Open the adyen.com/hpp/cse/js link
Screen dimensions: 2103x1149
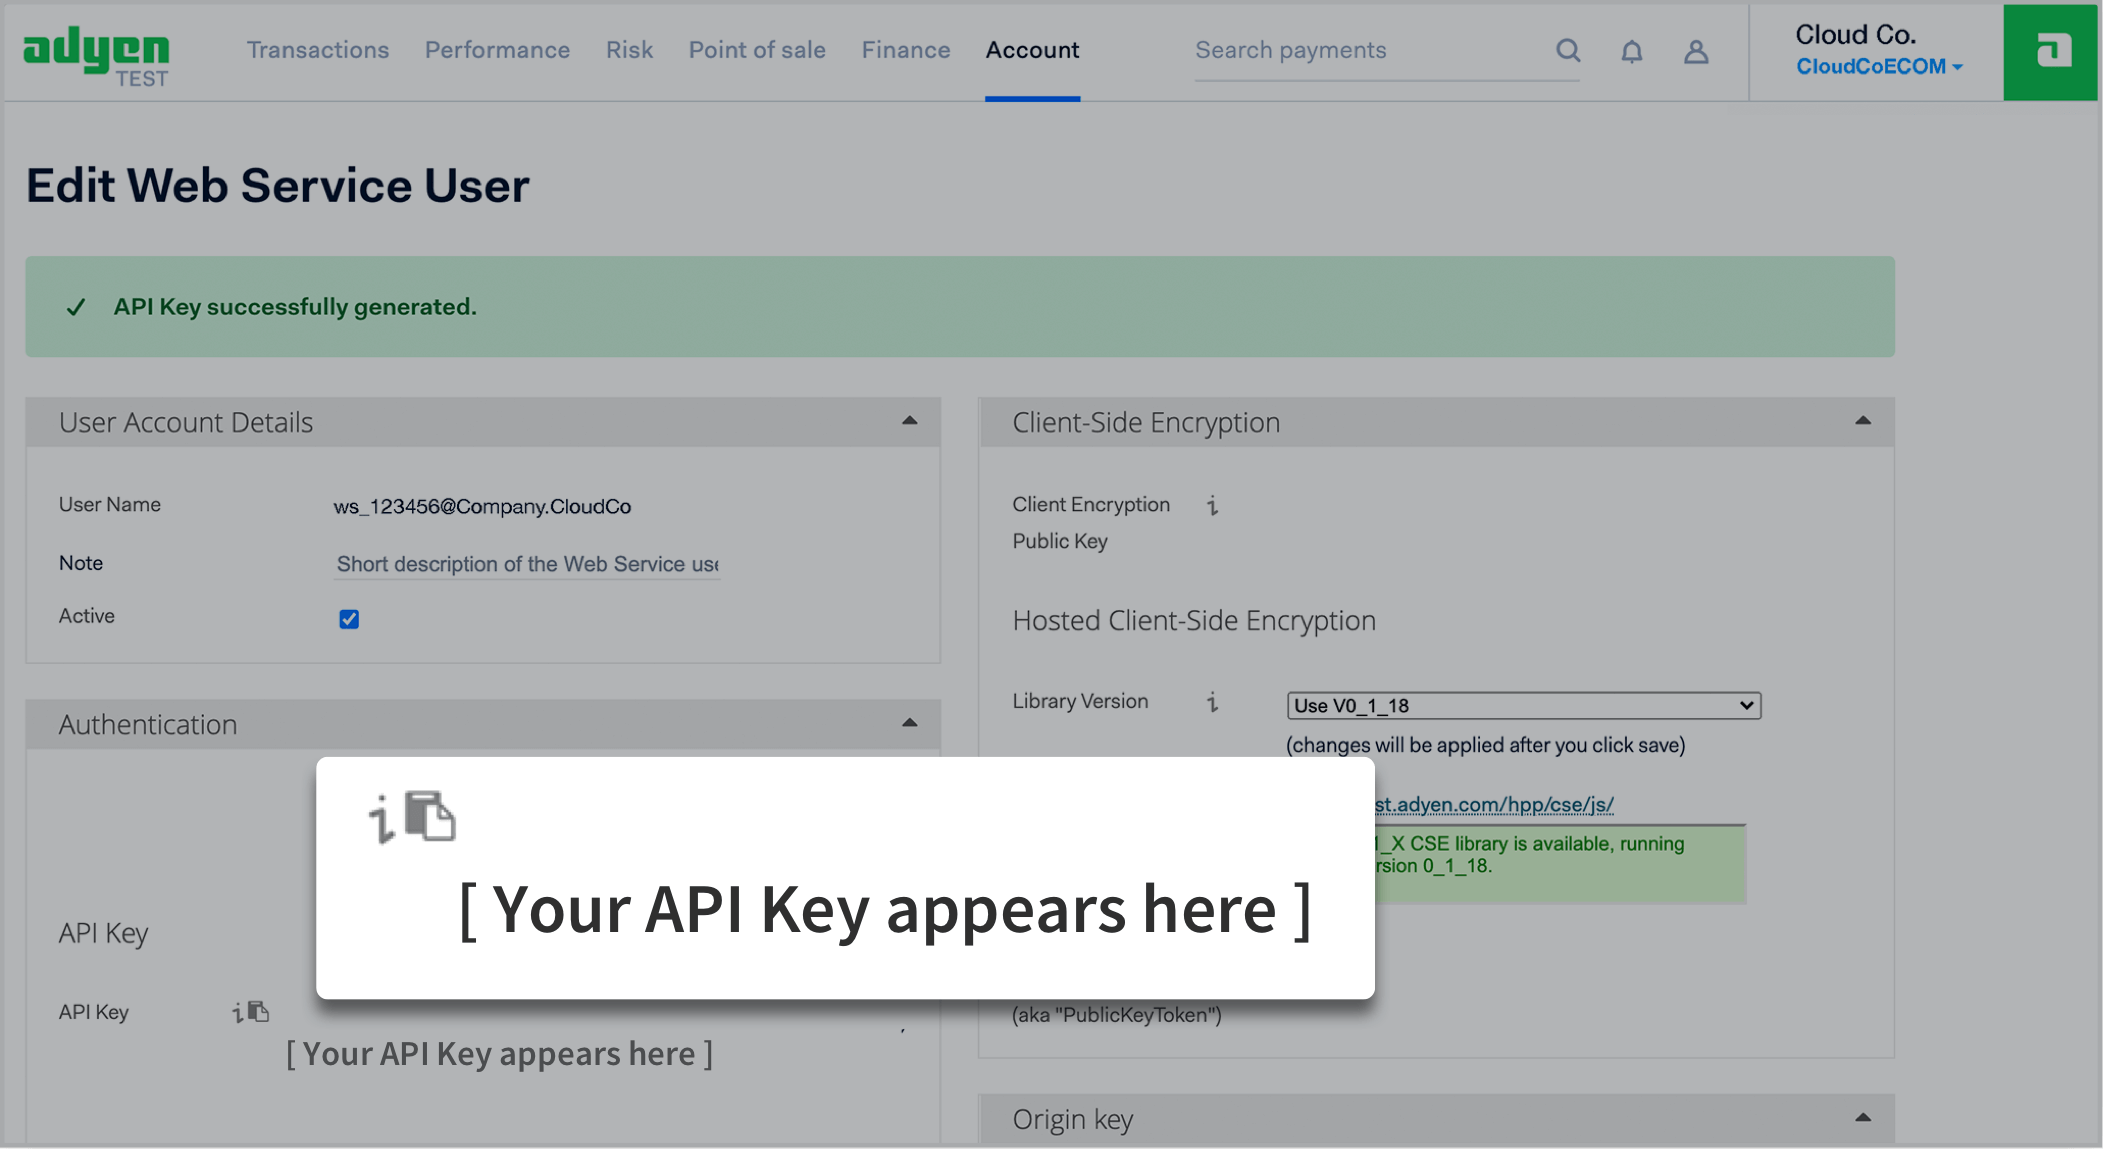tap(1493, 804)
